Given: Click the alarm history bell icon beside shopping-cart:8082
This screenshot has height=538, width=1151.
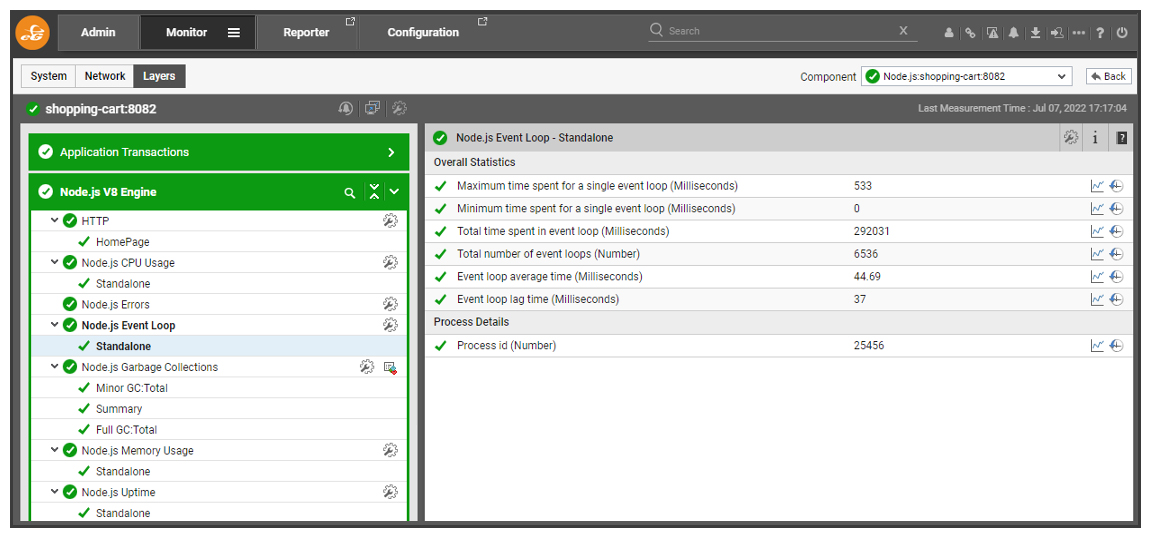Looking at the screenshot, I should (x=345, y=109).
